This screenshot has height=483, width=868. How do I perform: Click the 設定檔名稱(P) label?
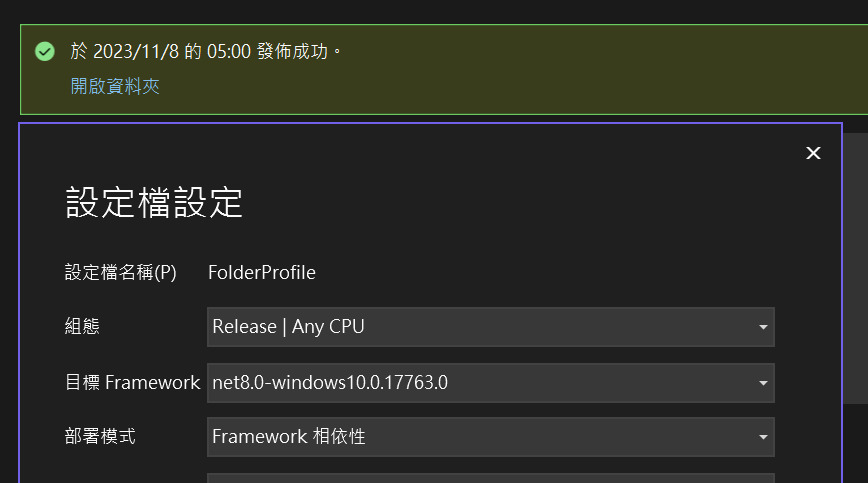121,272
